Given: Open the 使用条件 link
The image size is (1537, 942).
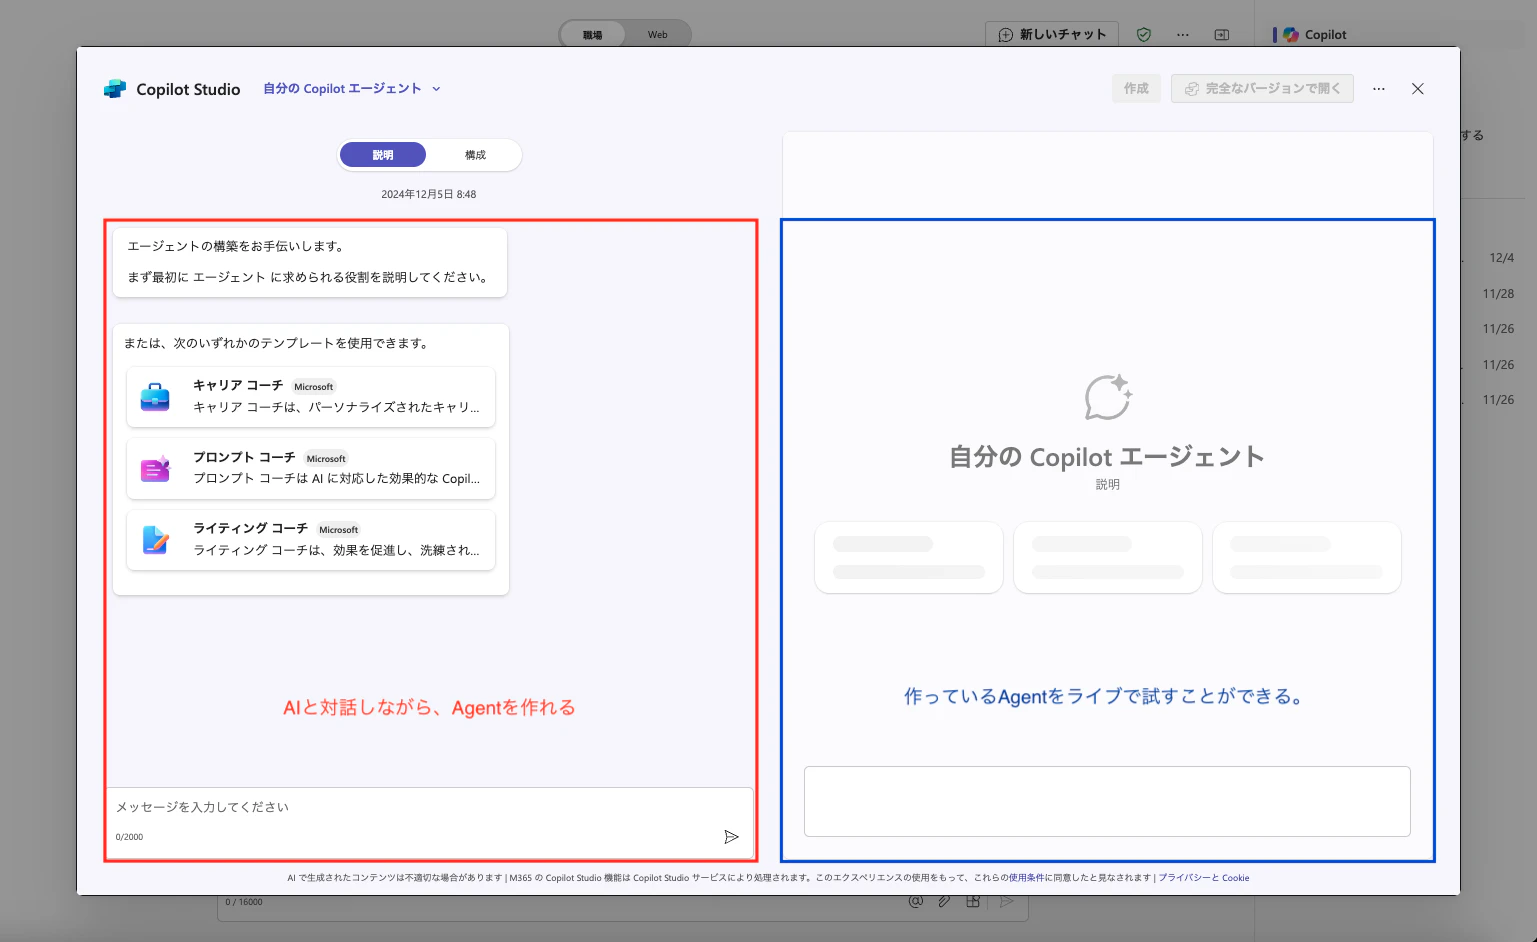Looking at the screenshot, I should [x=1026, y=878].
